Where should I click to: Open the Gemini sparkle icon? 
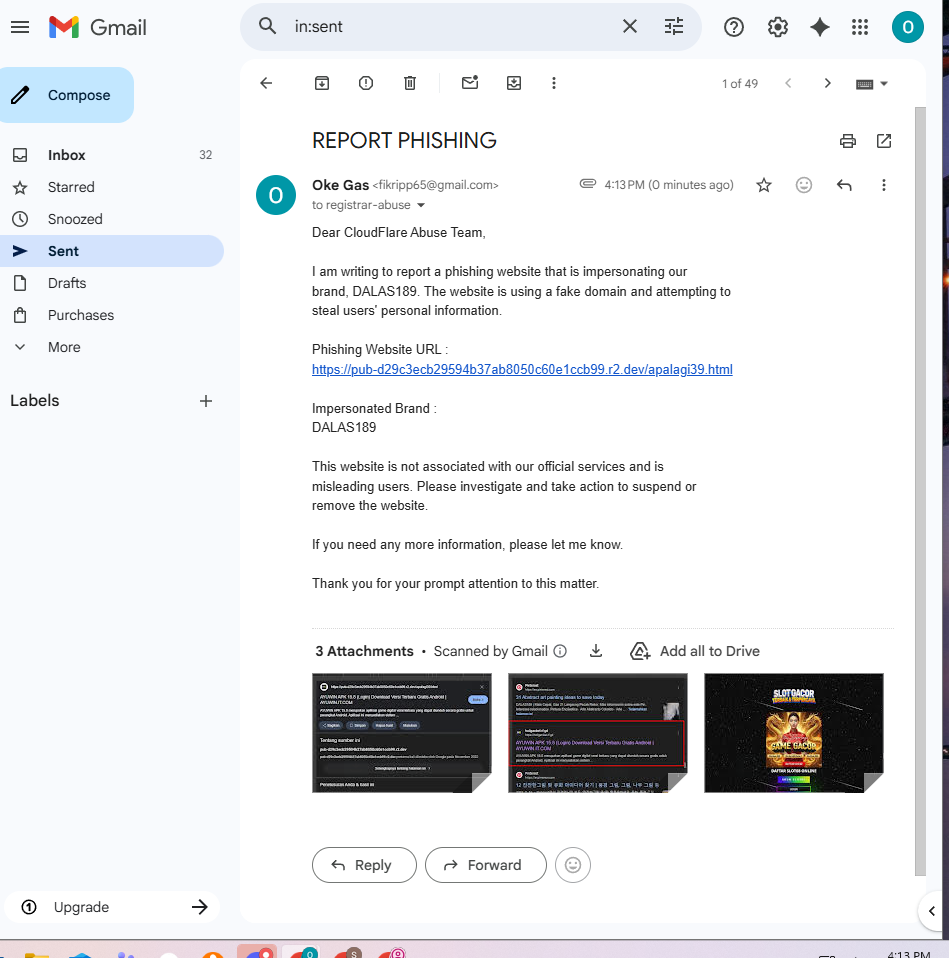tap(819, 27)
